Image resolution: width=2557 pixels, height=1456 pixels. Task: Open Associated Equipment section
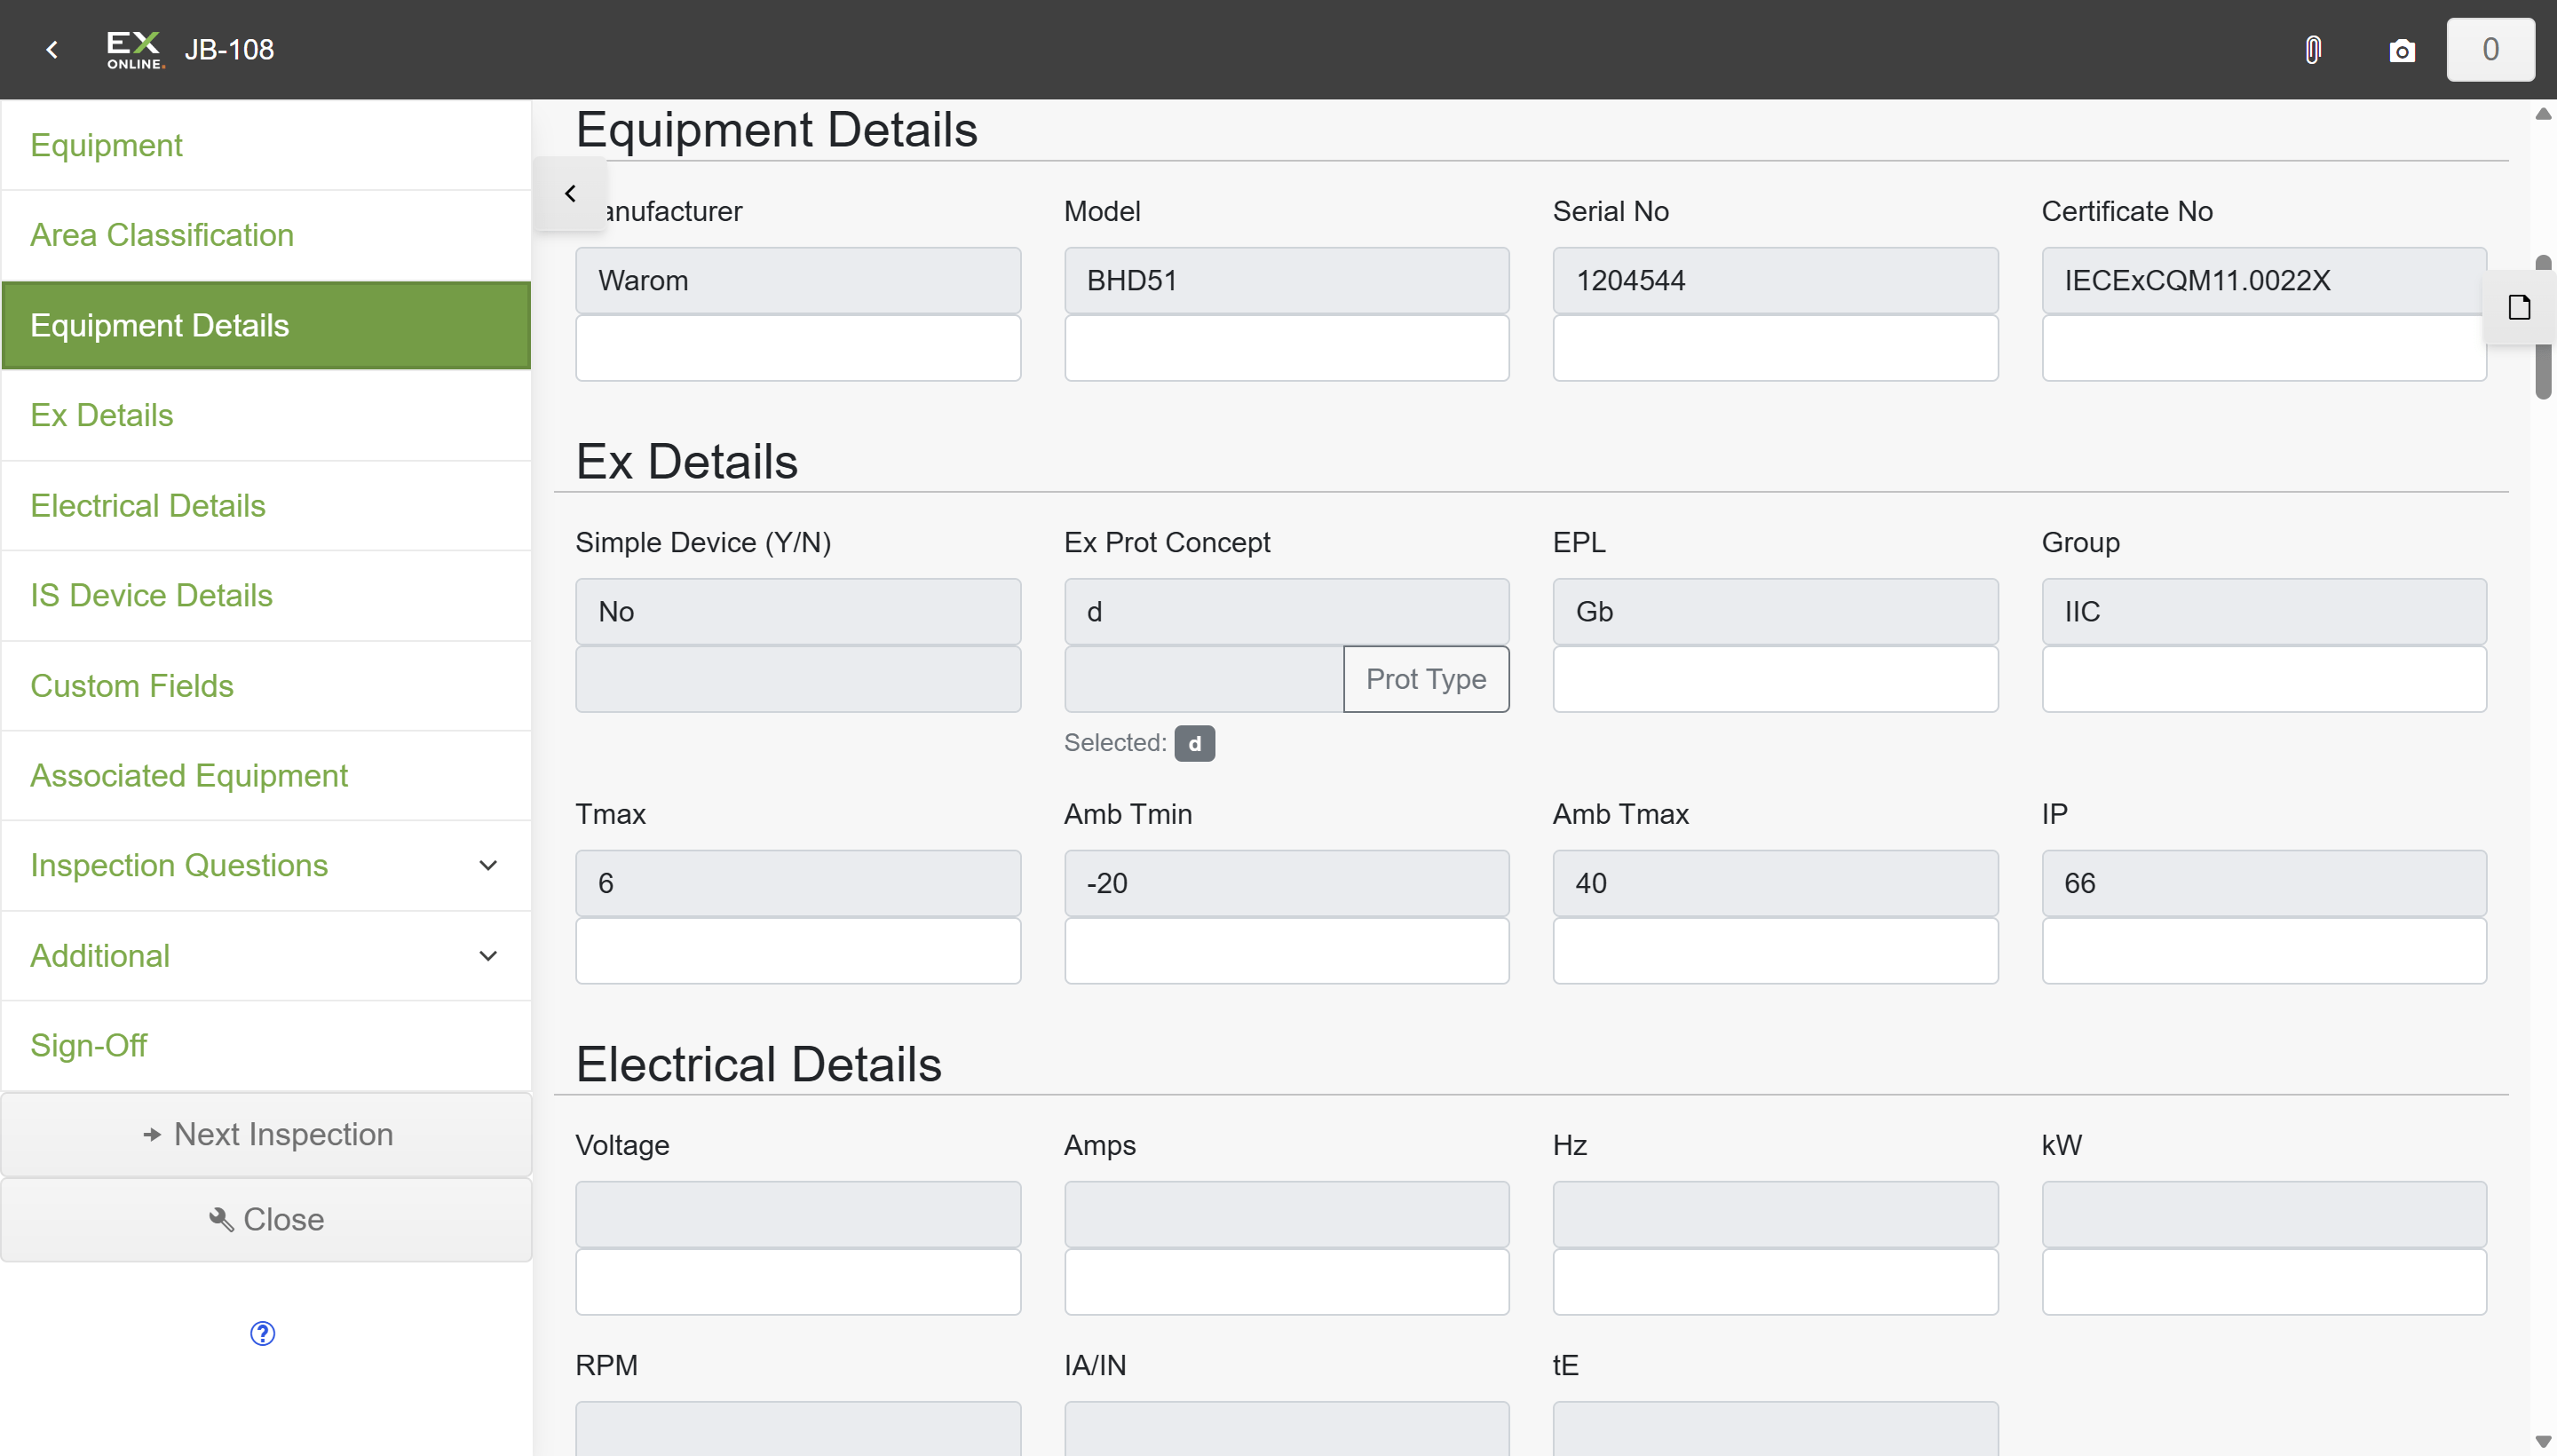266,775
